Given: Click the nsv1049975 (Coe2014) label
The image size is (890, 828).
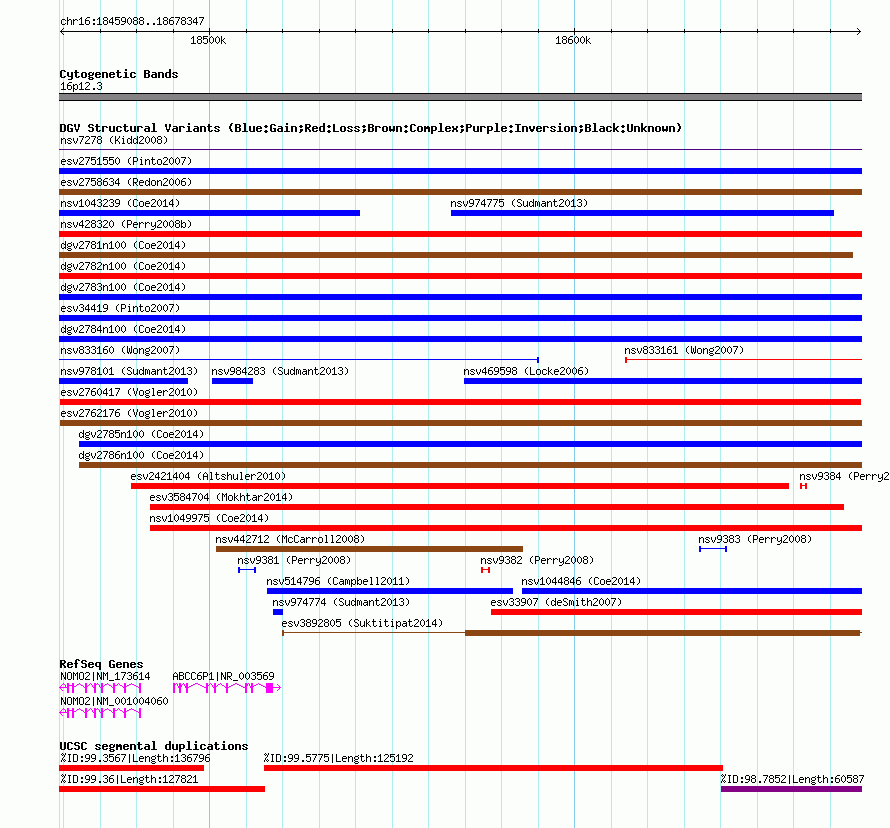Looking at the screenshot, I should [x=209, y=518].
